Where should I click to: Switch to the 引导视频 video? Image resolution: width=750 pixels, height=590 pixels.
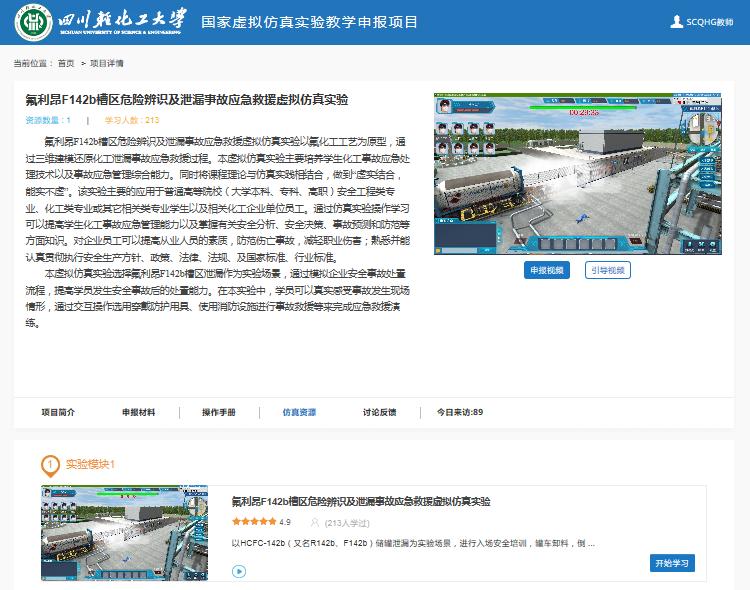(607, 270)
